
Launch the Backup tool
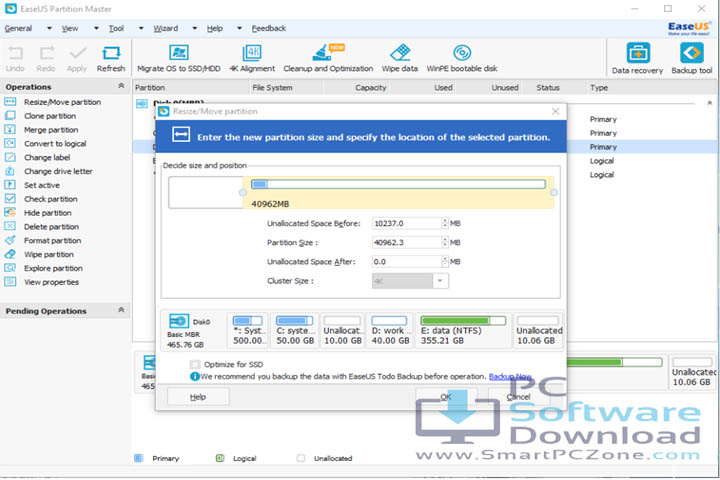(692, 58)
